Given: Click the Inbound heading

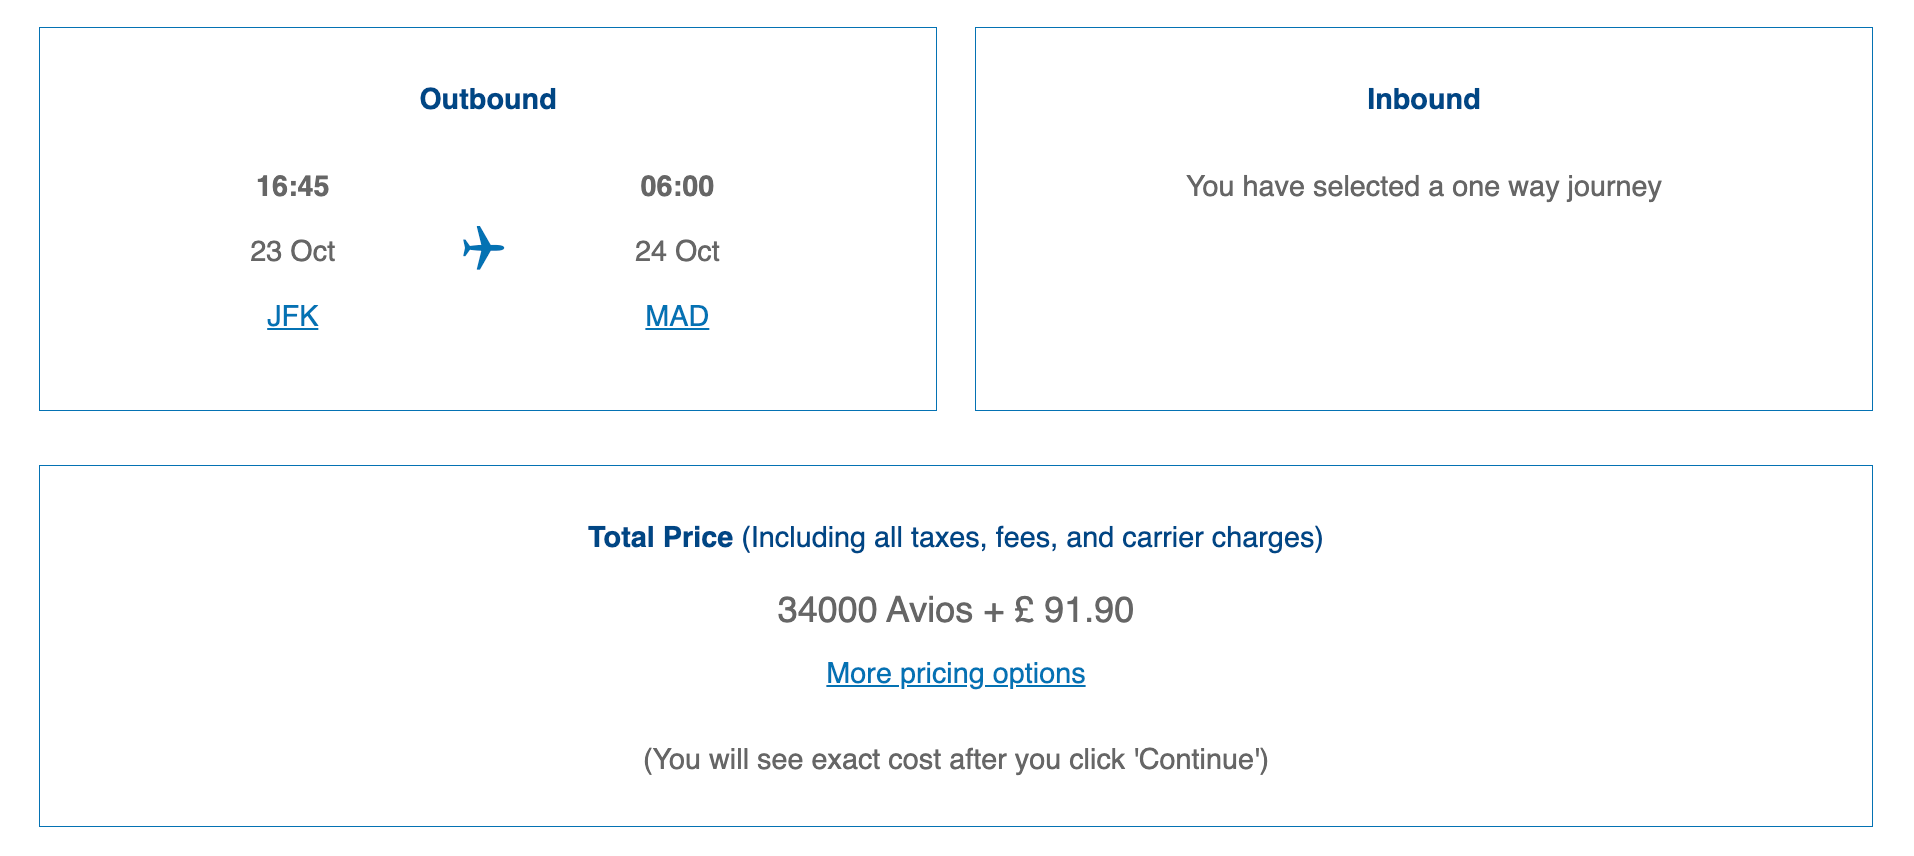Looking at the screenshot, I should pyautogui.click(x=1423, y=99).
